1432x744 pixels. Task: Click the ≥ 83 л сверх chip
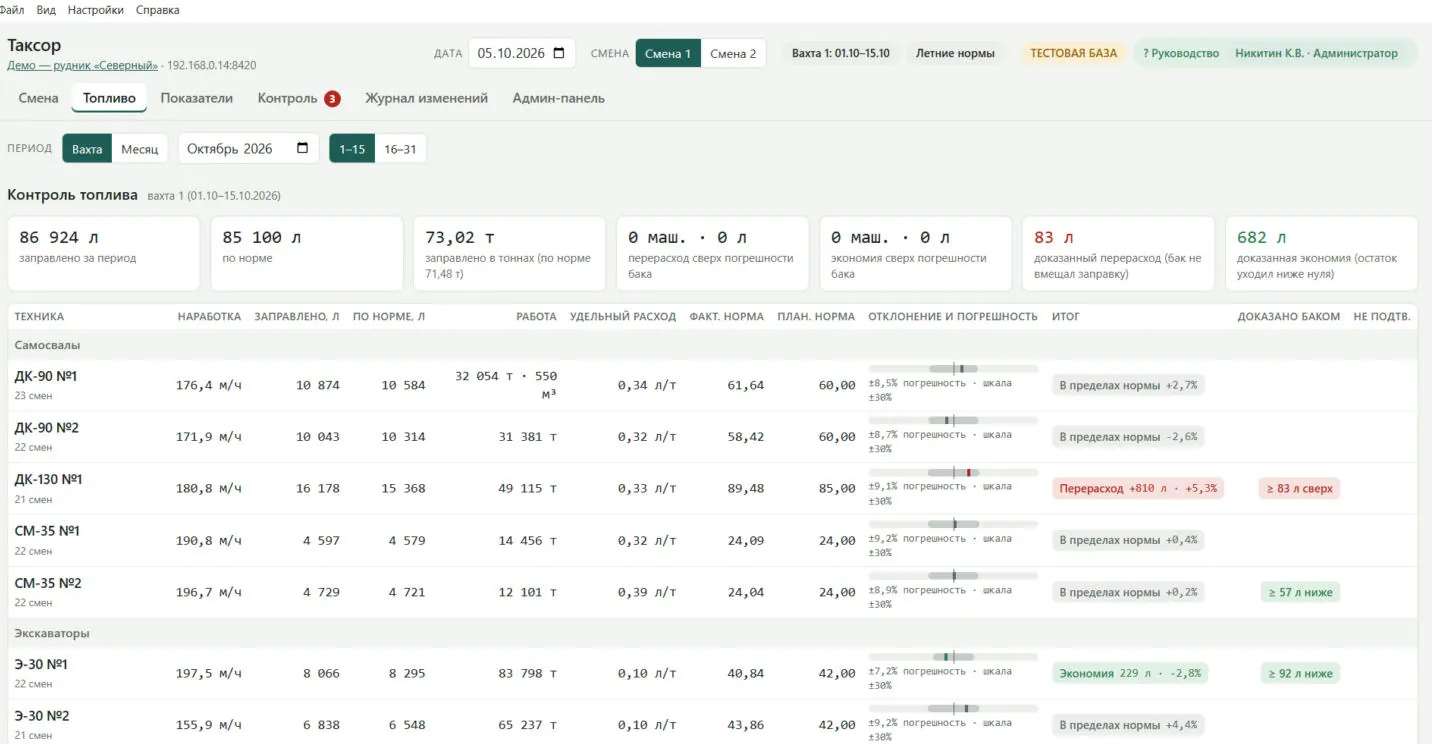pyautogui.click(x=1300, y=488)
